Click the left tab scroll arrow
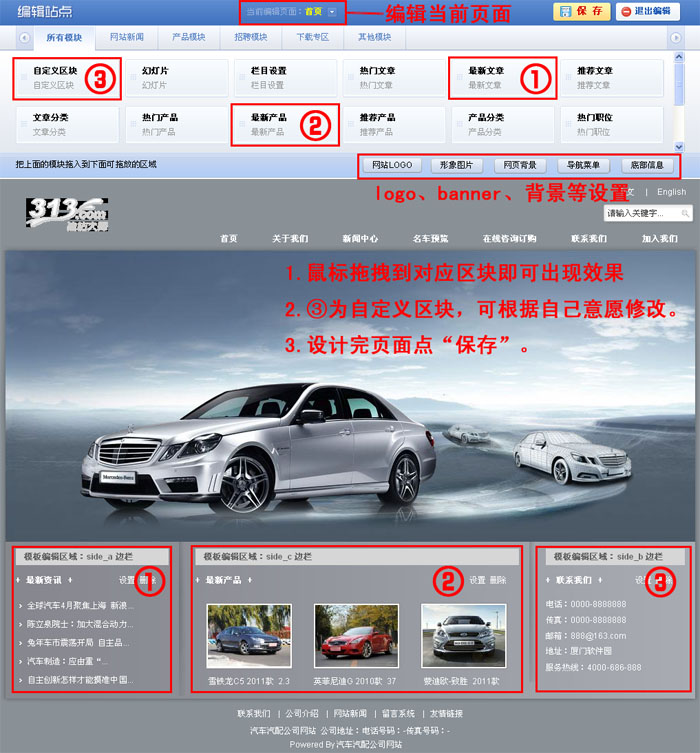Viewport: 700px width, 753px height. (24, 37)
